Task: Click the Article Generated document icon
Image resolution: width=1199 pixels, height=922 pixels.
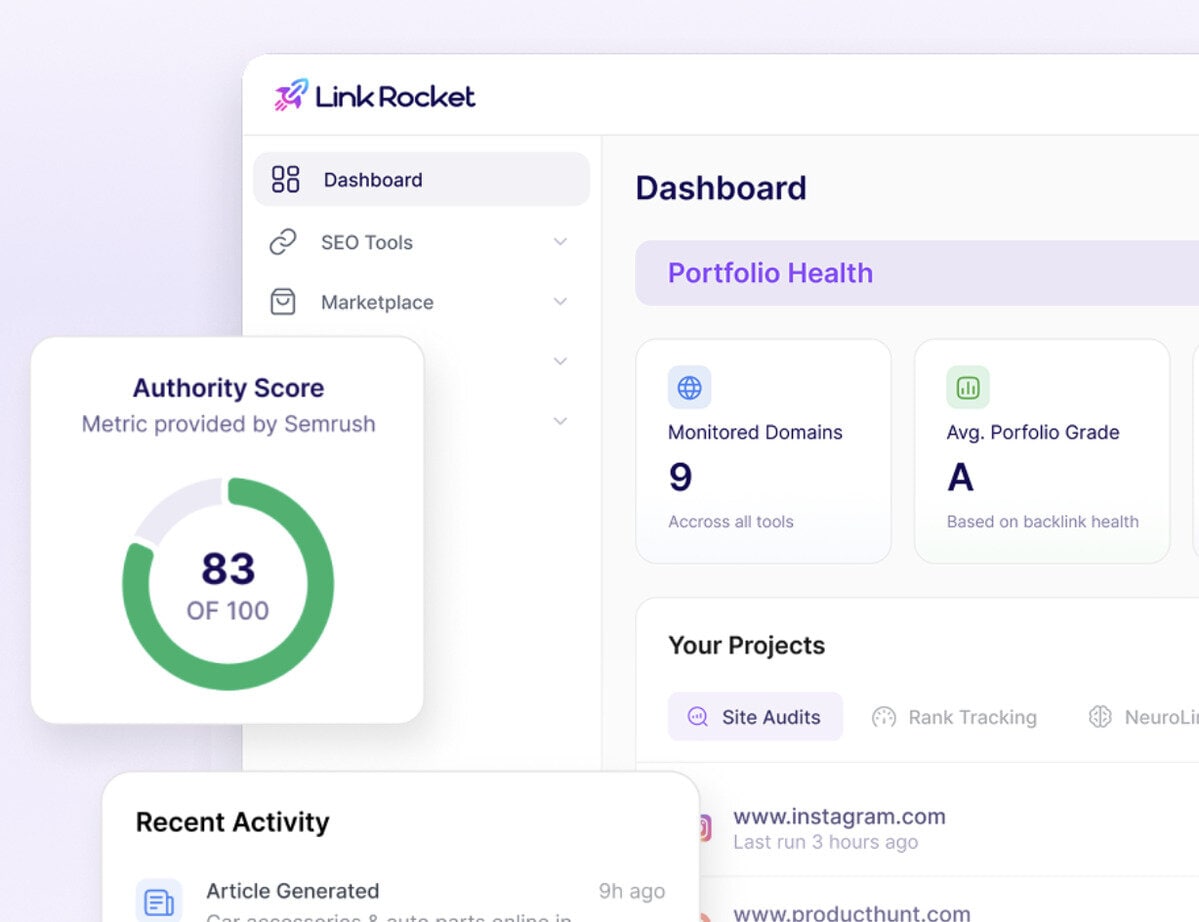Action: pos(159,901)
